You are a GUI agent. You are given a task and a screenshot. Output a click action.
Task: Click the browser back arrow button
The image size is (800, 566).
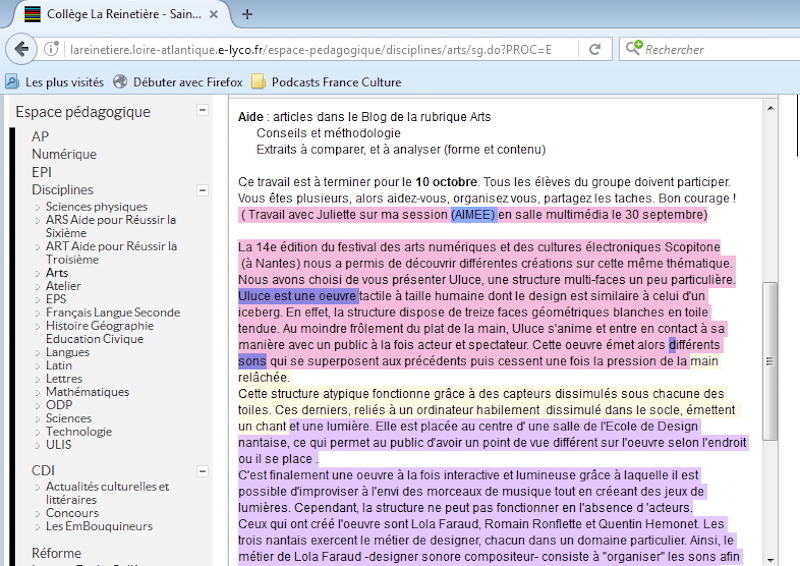(x=23, y=49)
